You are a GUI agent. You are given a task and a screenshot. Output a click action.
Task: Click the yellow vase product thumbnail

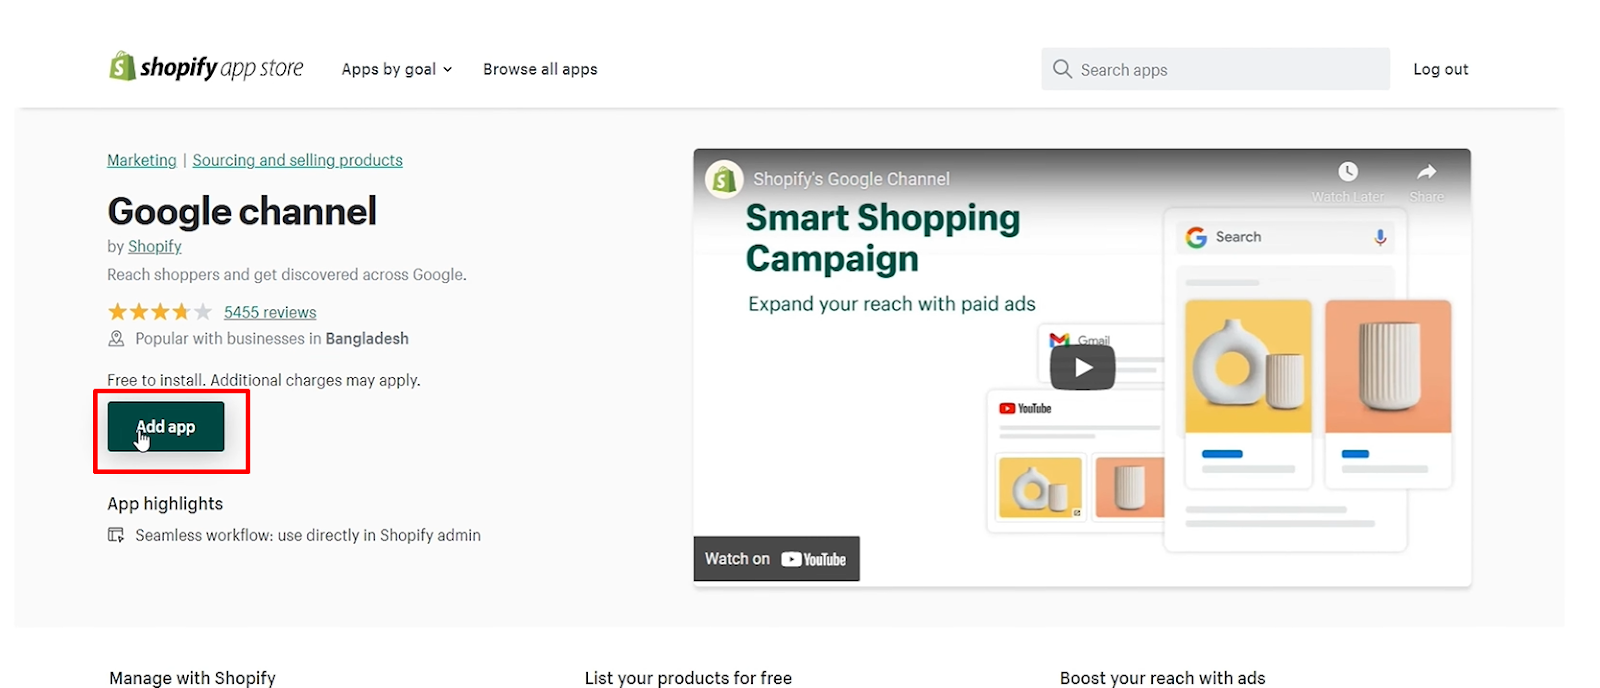tap(1248, 366)
